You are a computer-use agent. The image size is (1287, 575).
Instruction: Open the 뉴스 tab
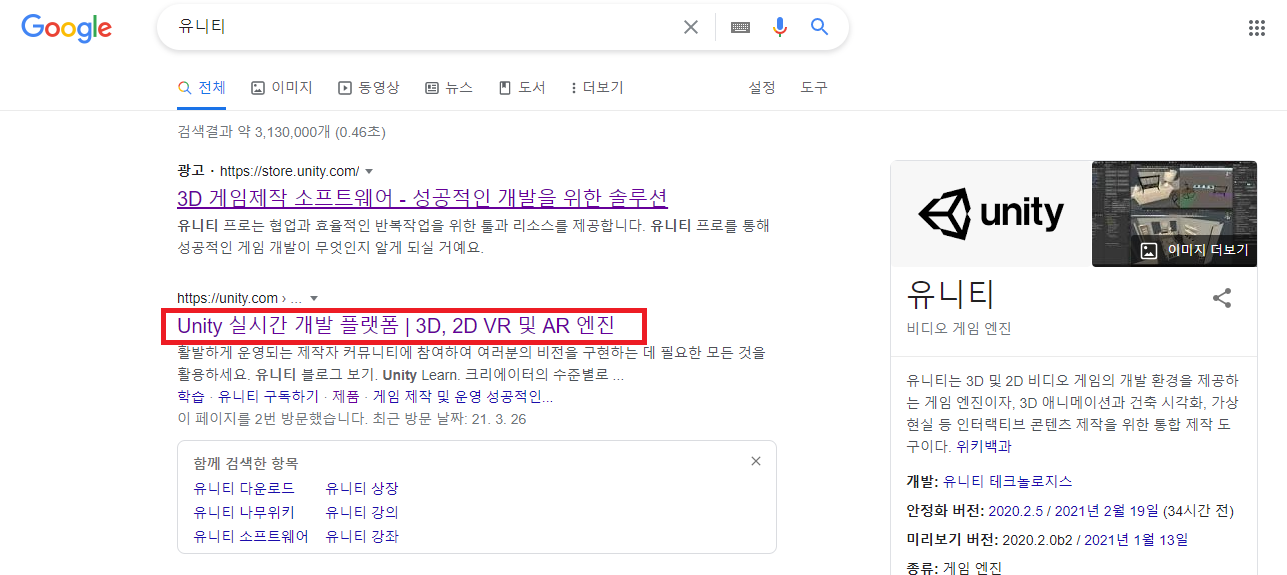click(449, 88)
